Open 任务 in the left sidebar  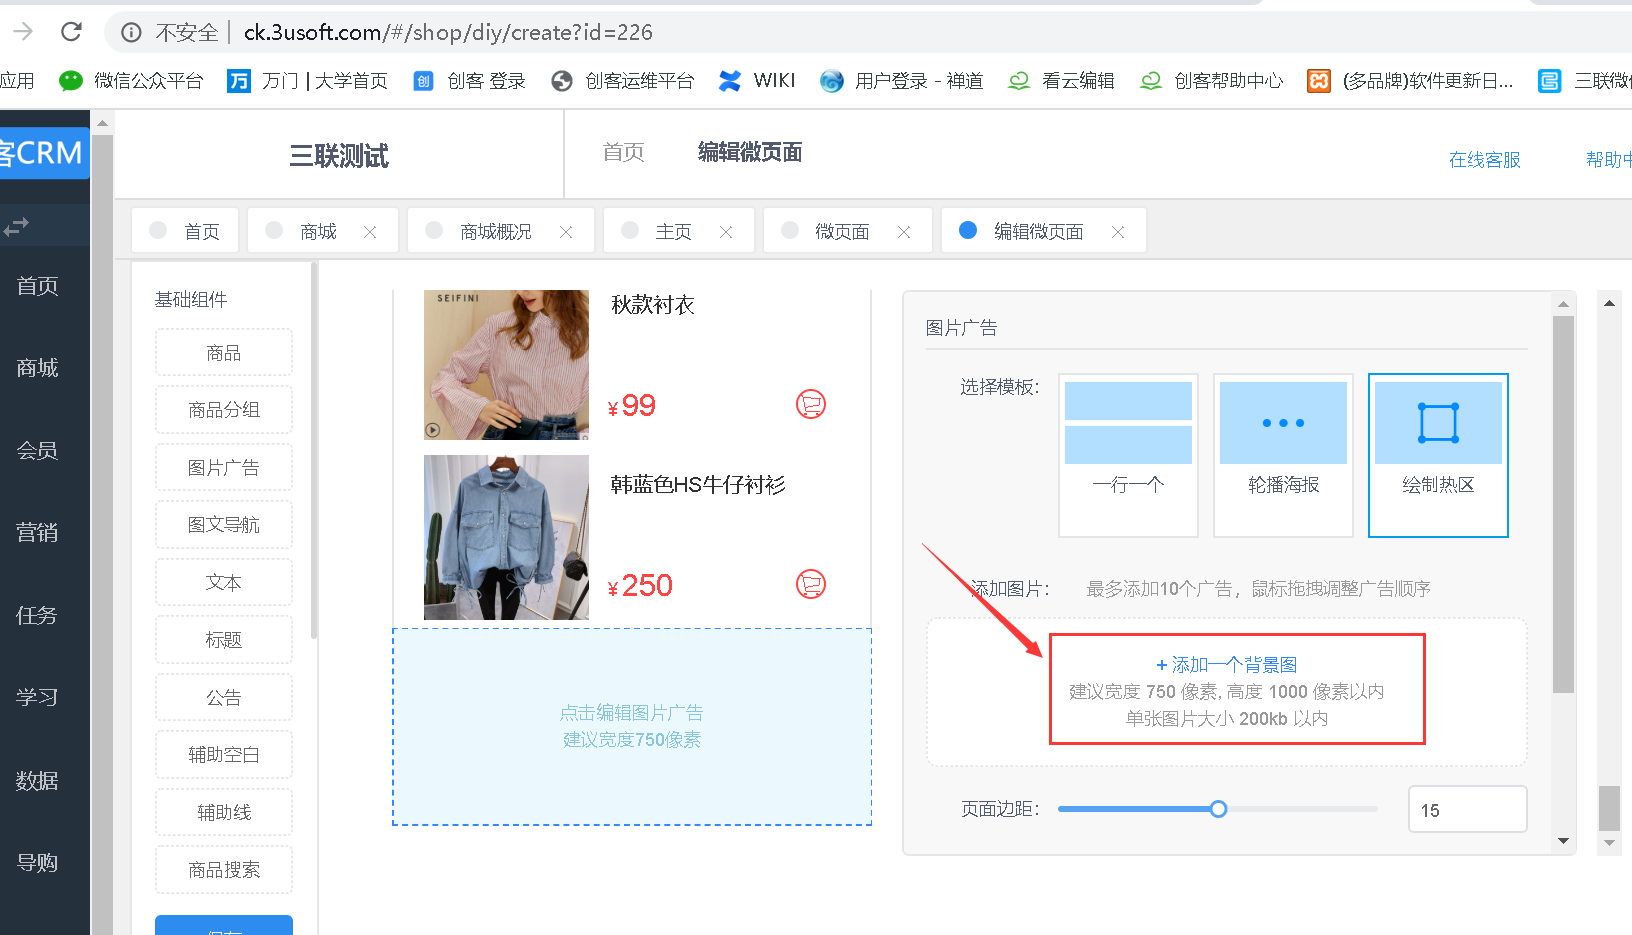38,616
